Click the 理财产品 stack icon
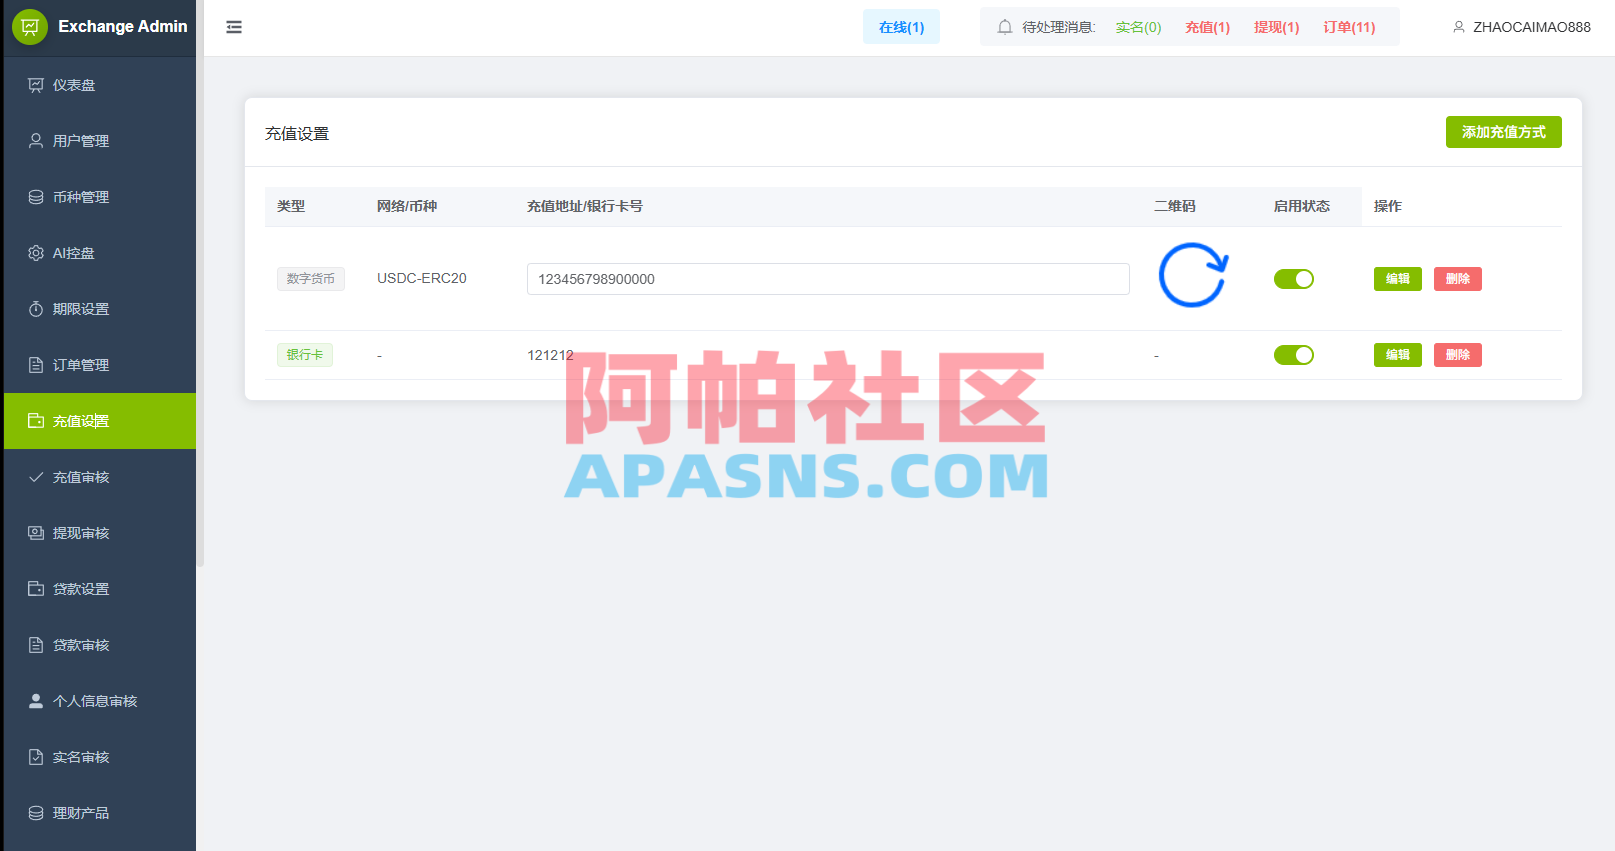 tap(36, 813)
